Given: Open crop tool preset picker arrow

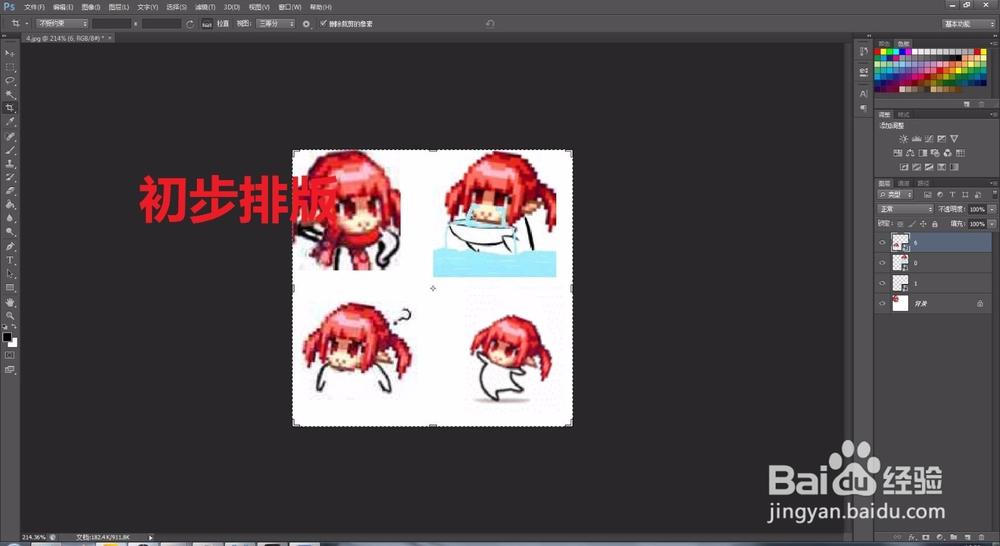Looking at the screenshot, I should [x=26, y=24].
